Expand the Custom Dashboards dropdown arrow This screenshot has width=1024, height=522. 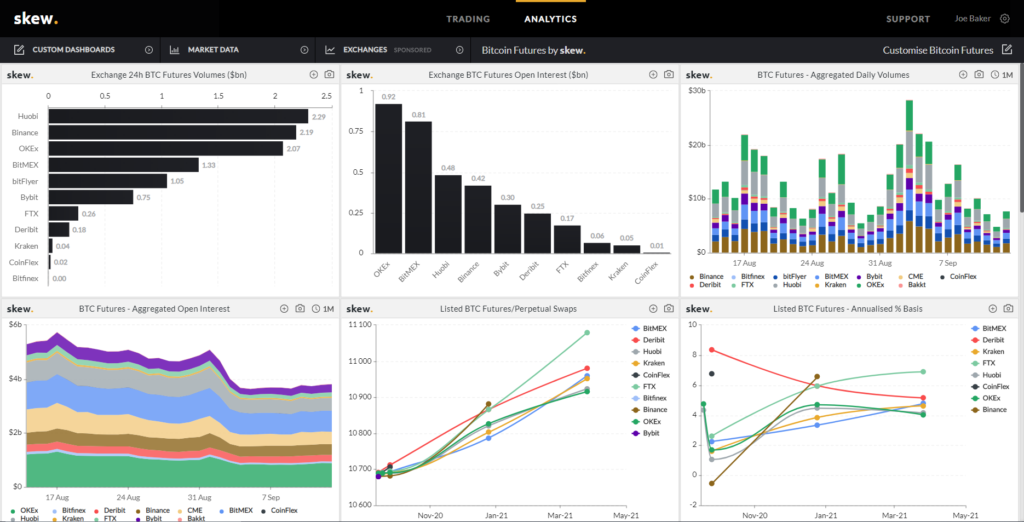tap(148, 50)
